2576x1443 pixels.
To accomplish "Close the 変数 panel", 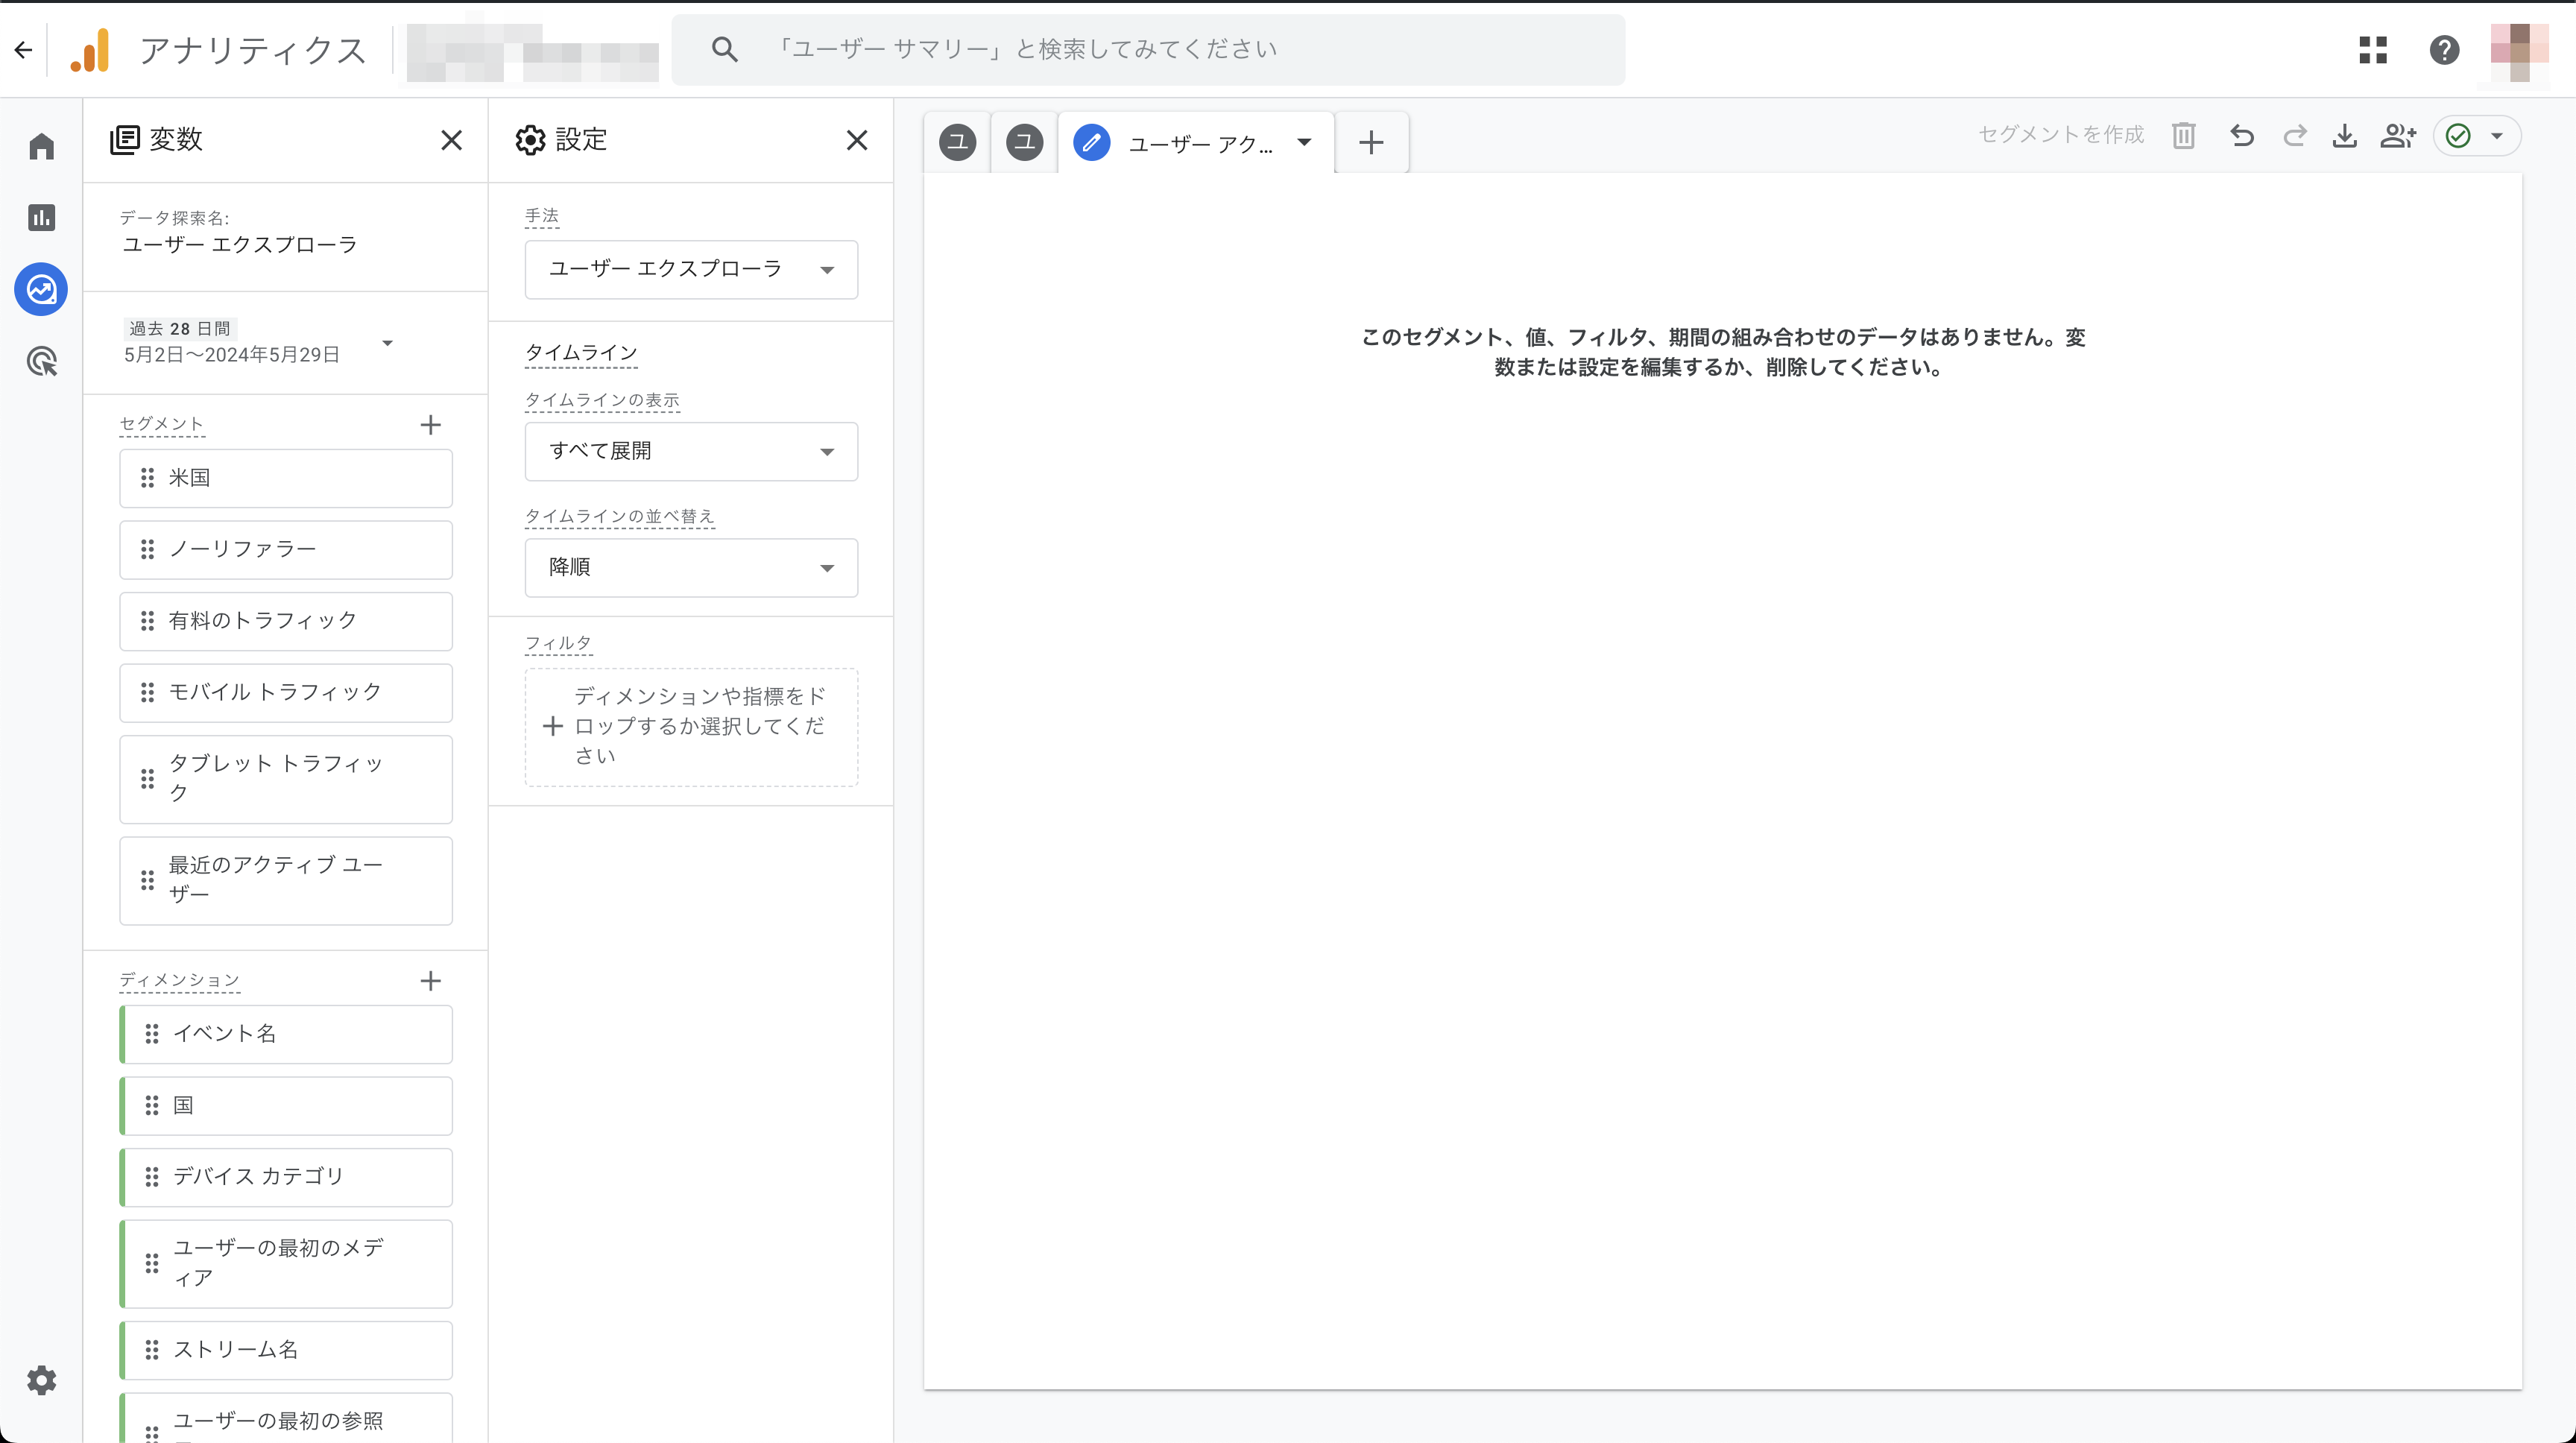I will (x=451, y=140).
